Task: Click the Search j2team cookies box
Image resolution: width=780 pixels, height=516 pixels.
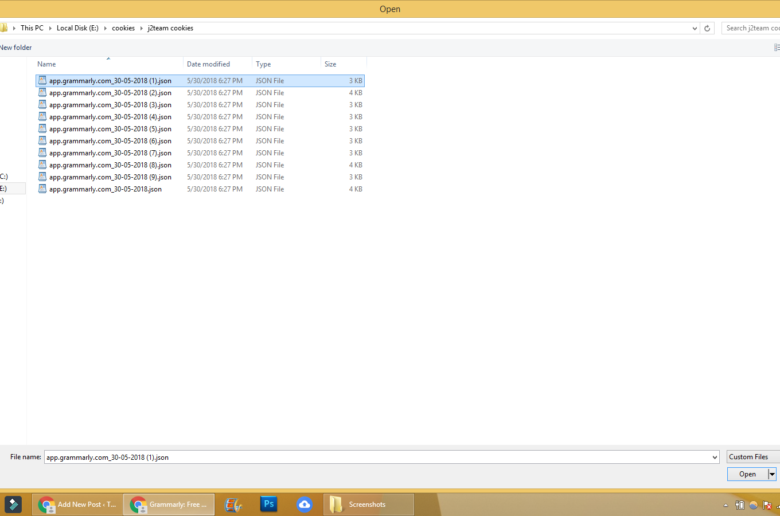Action: (x=751, y=28)
